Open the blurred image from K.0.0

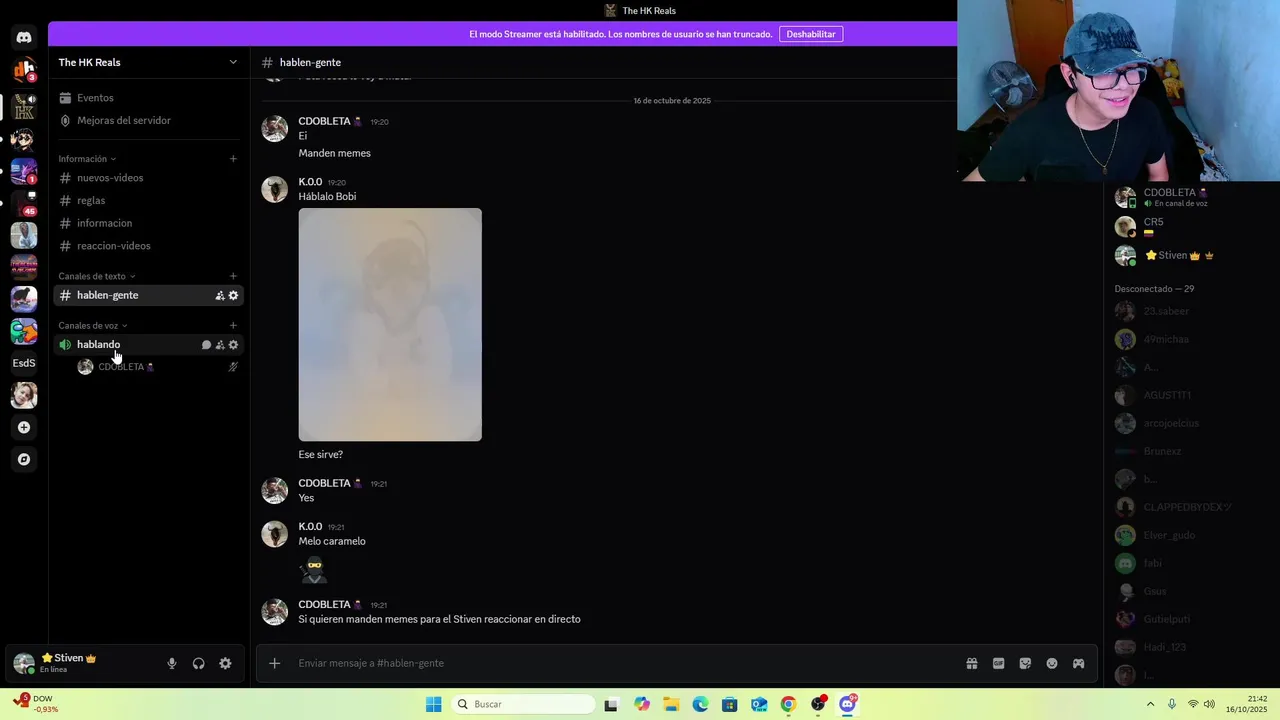tap(390, 324)
